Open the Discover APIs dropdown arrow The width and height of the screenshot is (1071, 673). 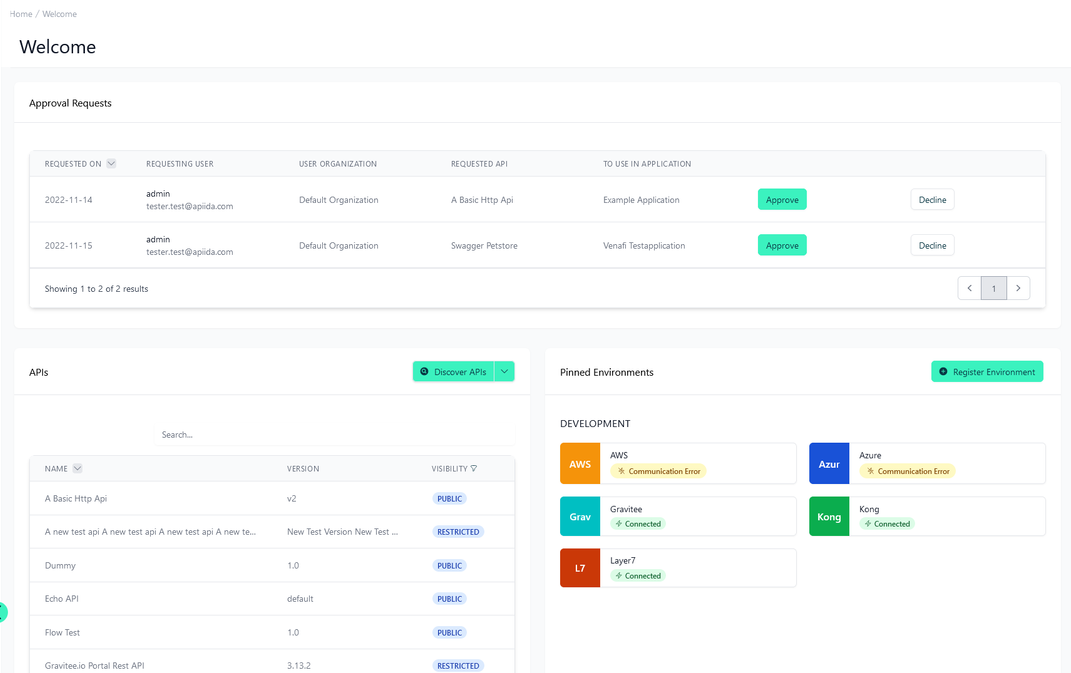tap(505, 371)
